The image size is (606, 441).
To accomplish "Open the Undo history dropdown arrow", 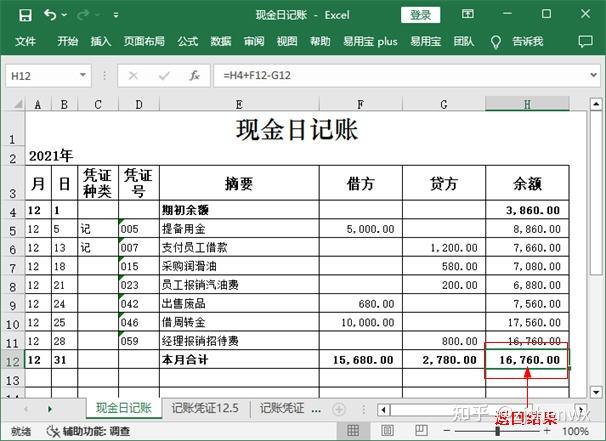I will (65, 15).
